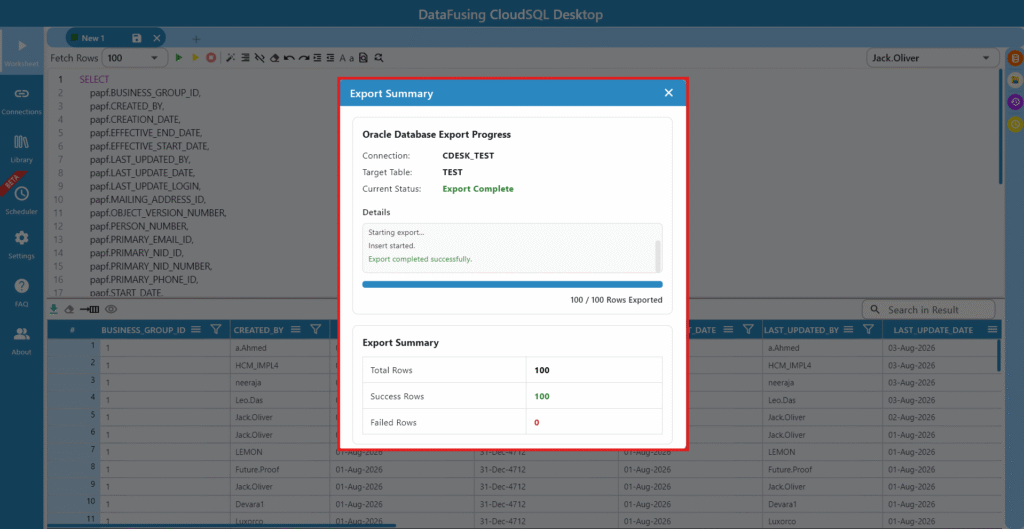
Task: Click the eraser icon above results grid
Action: 69,309
